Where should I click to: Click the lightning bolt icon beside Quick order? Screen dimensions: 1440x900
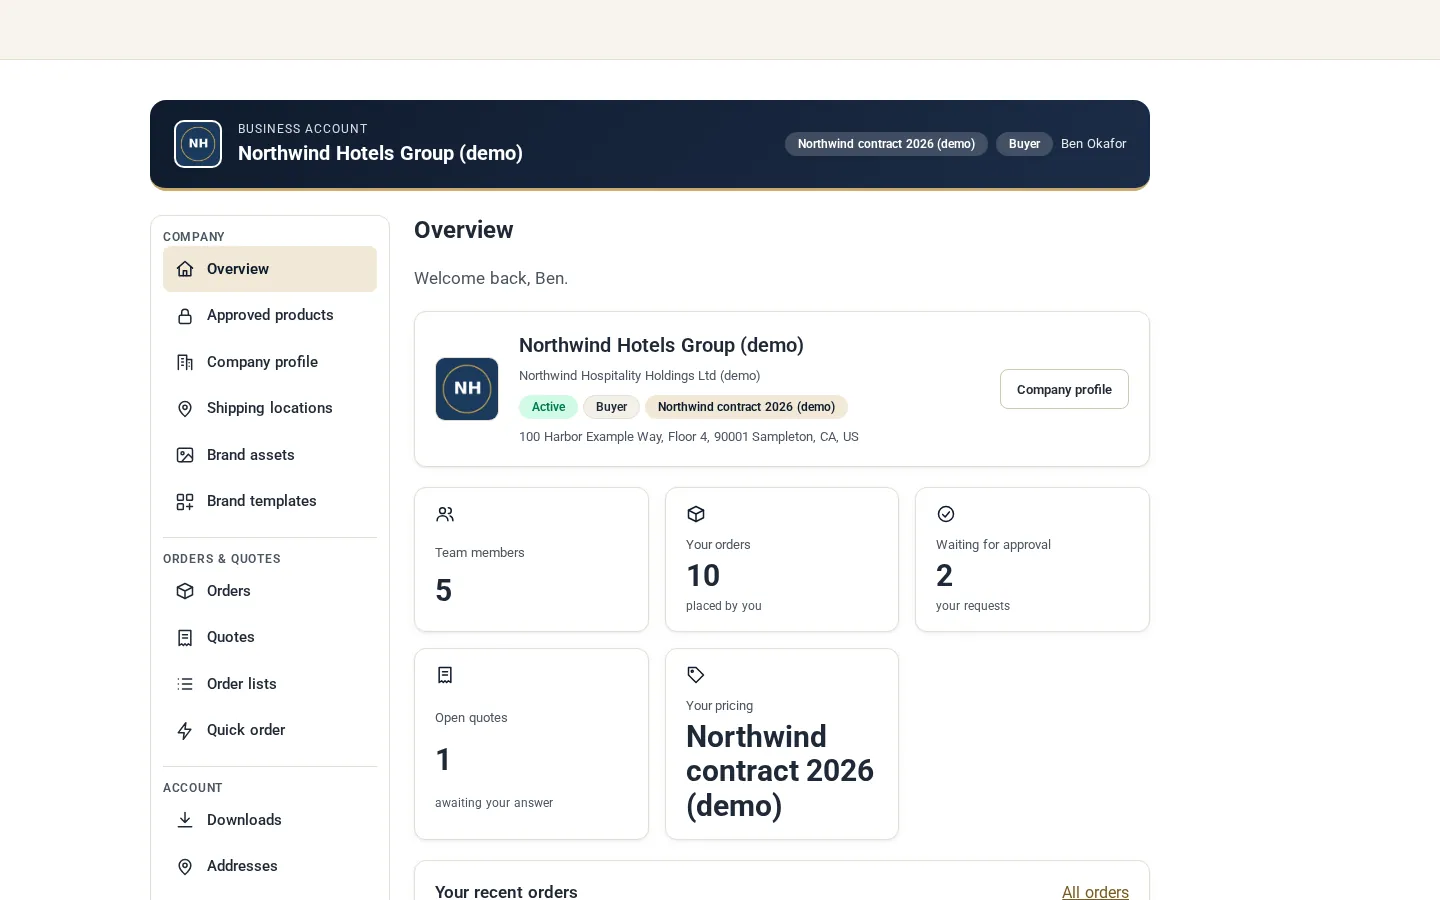(185, 731)
